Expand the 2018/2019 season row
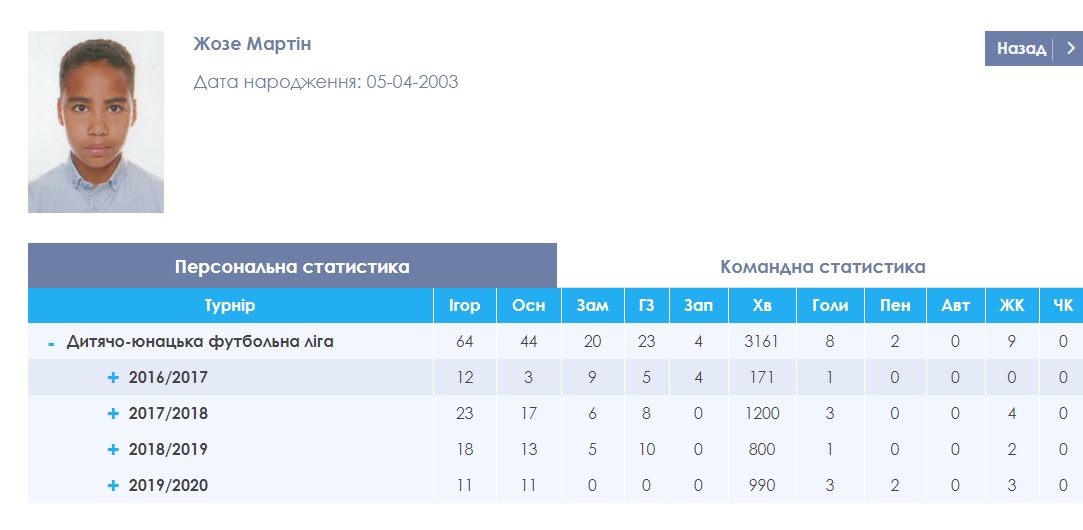1083x530 pixels. (113, 450)
